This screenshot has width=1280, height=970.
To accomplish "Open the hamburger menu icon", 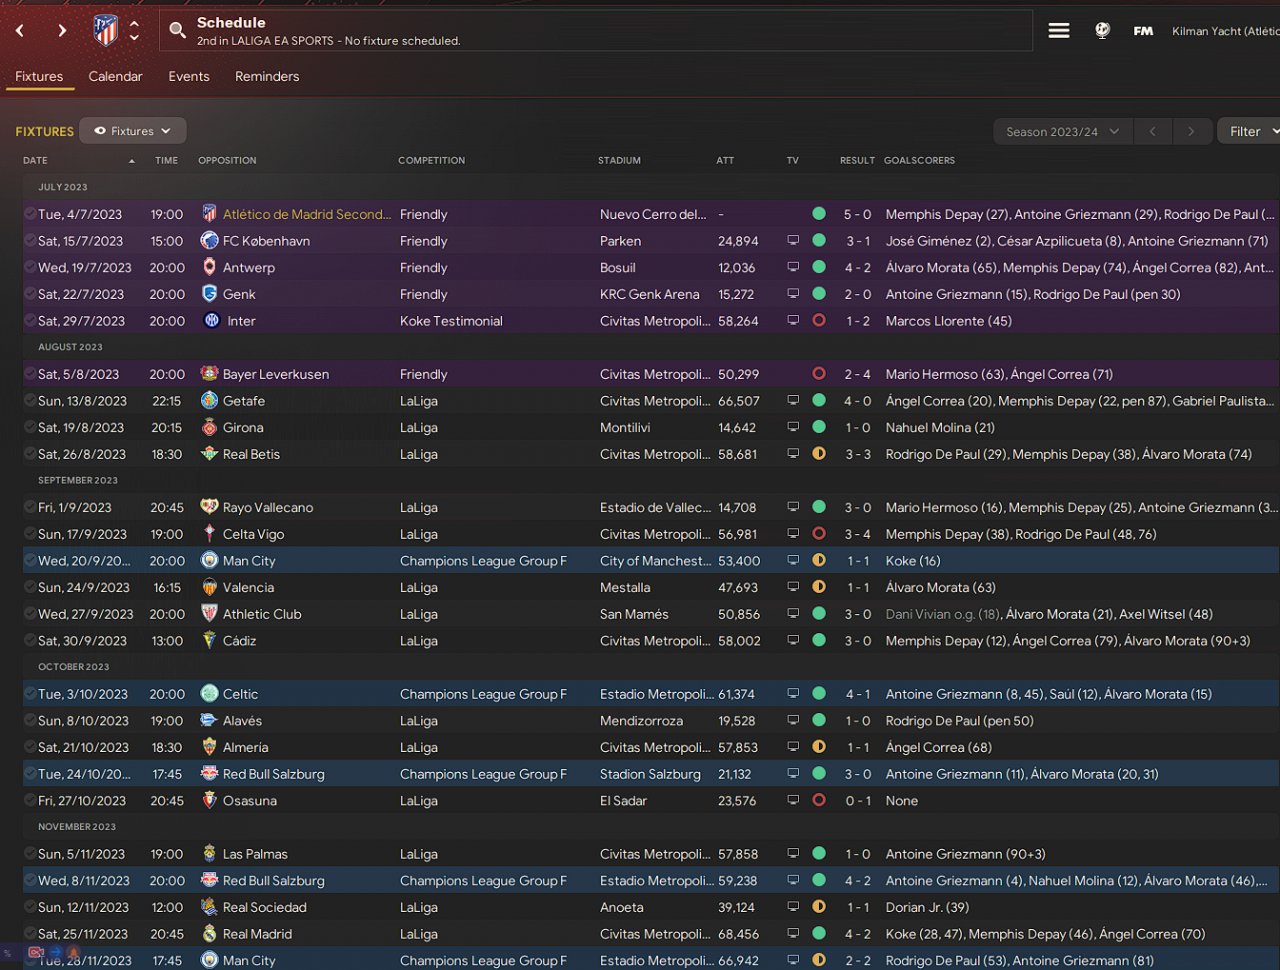I will 1059,31.
